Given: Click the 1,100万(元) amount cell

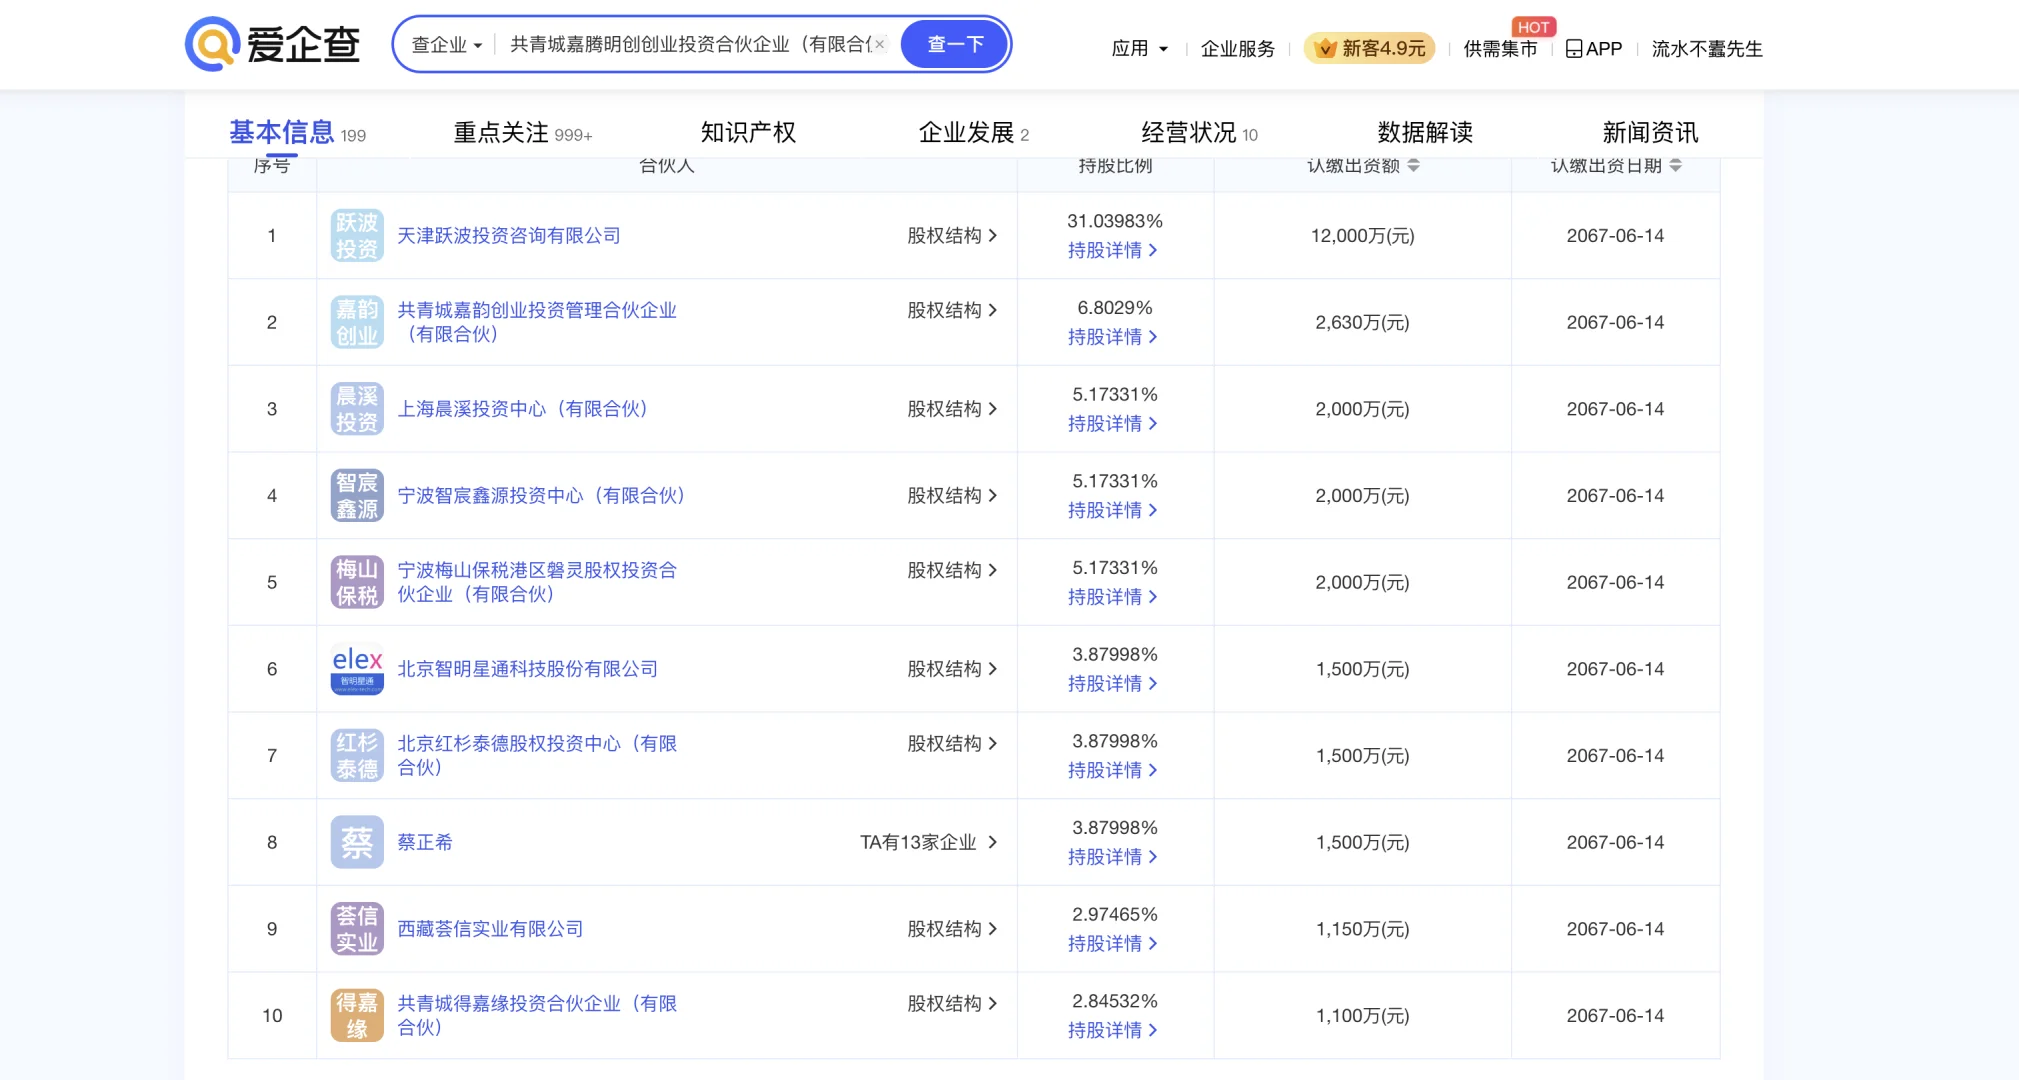Looking at the screenshot, I should [1362, 1016].
